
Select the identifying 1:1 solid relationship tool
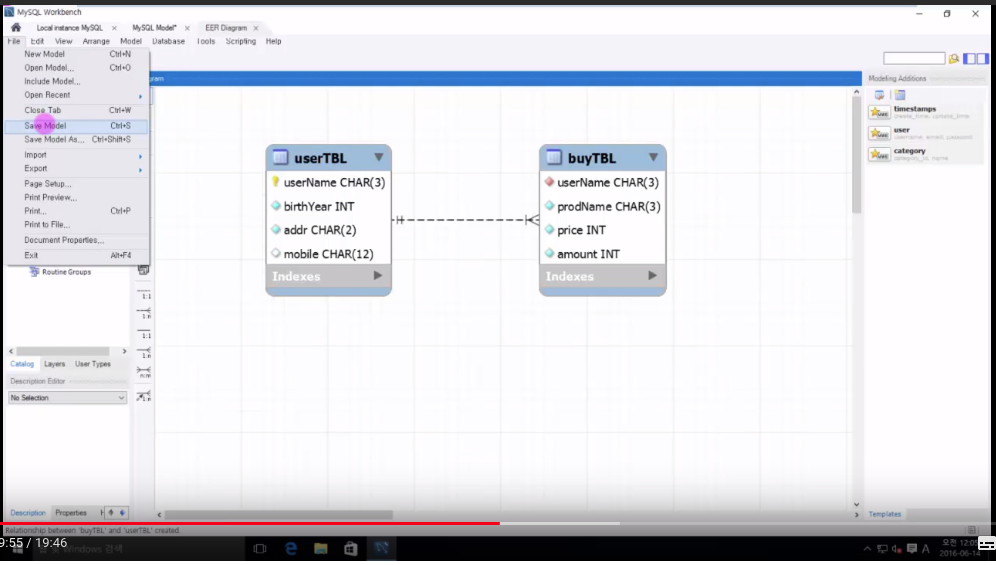[144, 333]
